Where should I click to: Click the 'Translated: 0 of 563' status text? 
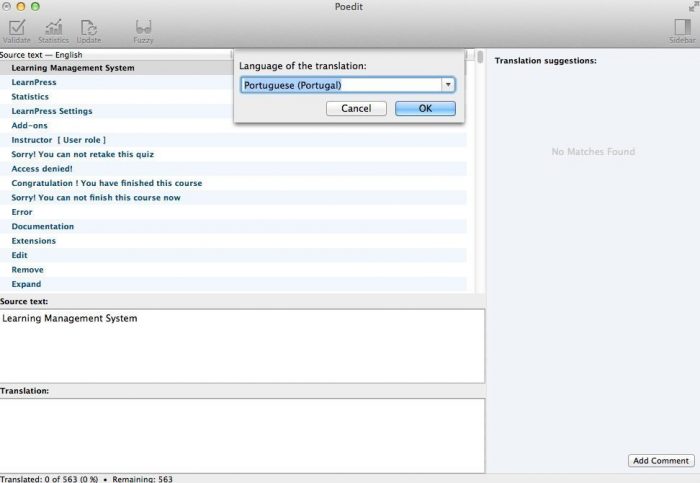49,479
